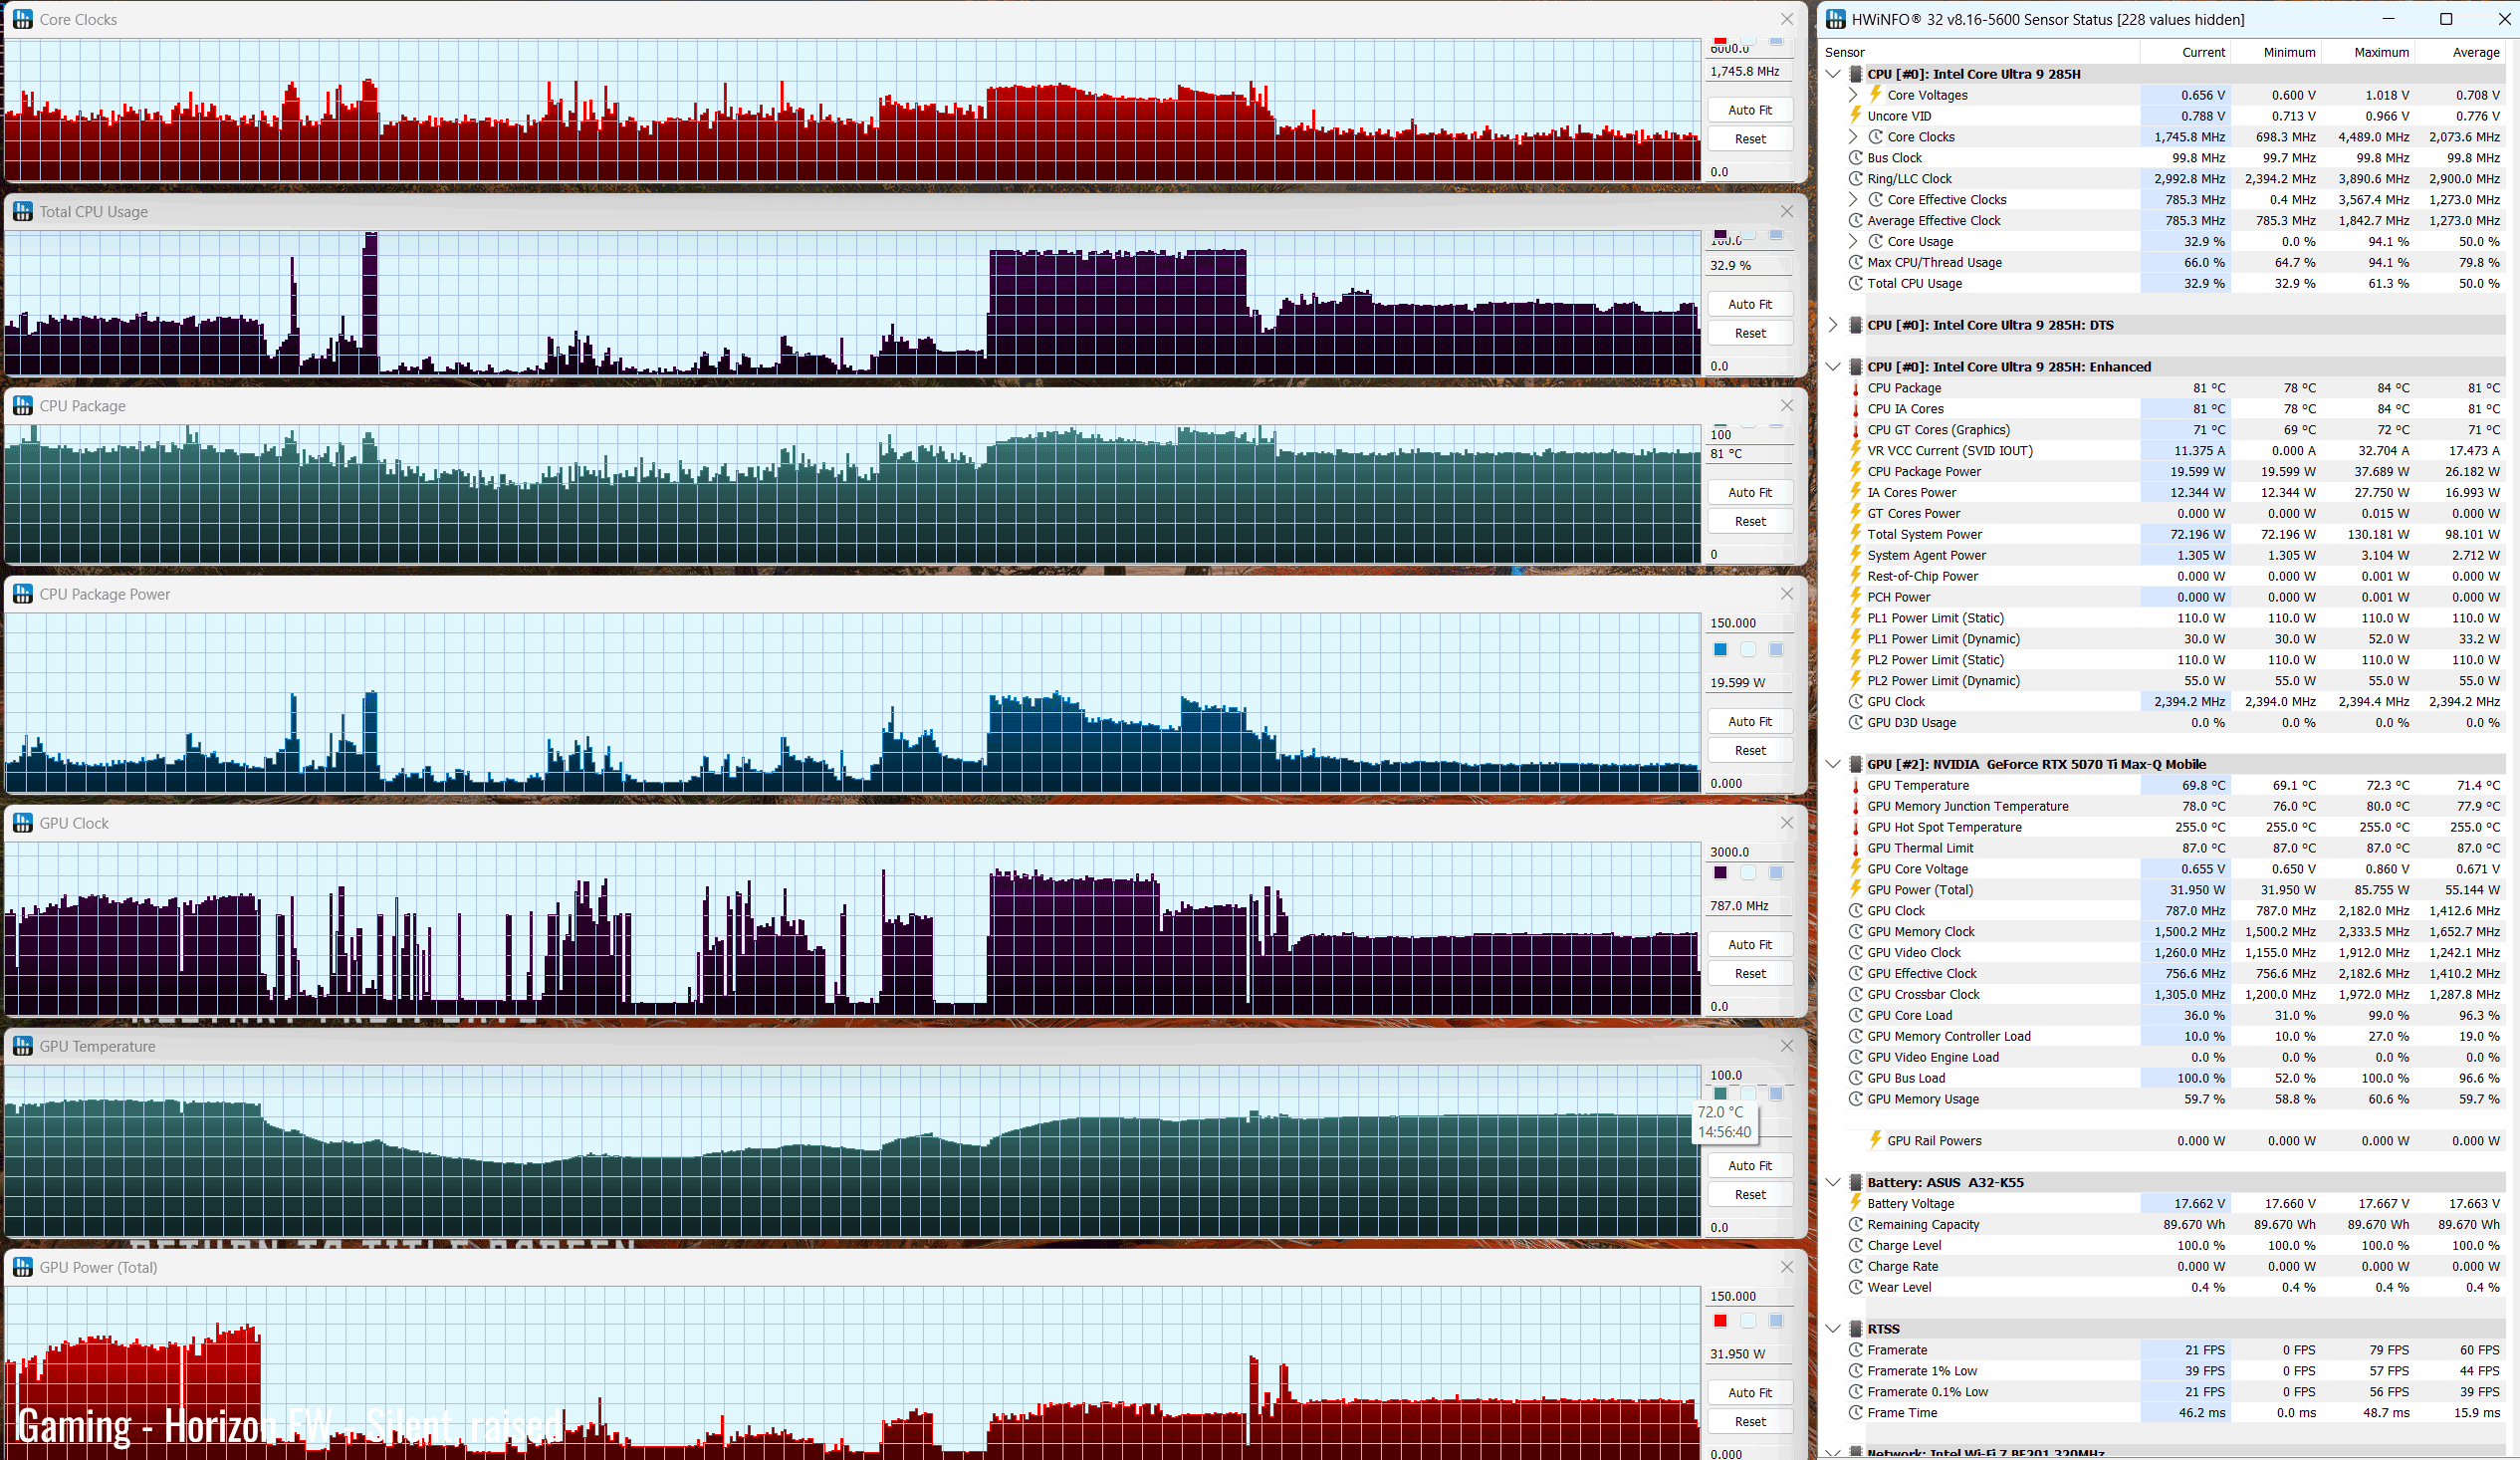Screen dimensions: 2520x1460
Task: Click Auto Fit in the Core Clocks graph
Action: (1749, 110)
